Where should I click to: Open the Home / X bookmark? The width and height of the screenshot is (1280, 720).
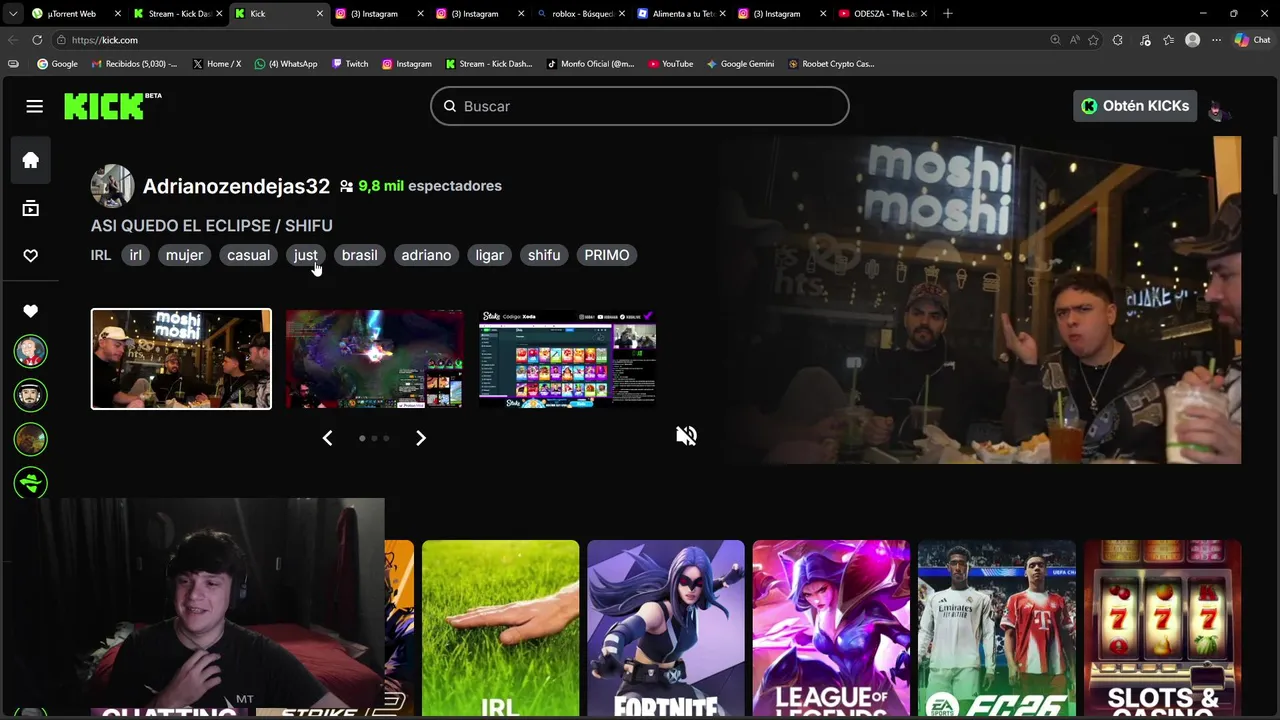tap(216, 64)
